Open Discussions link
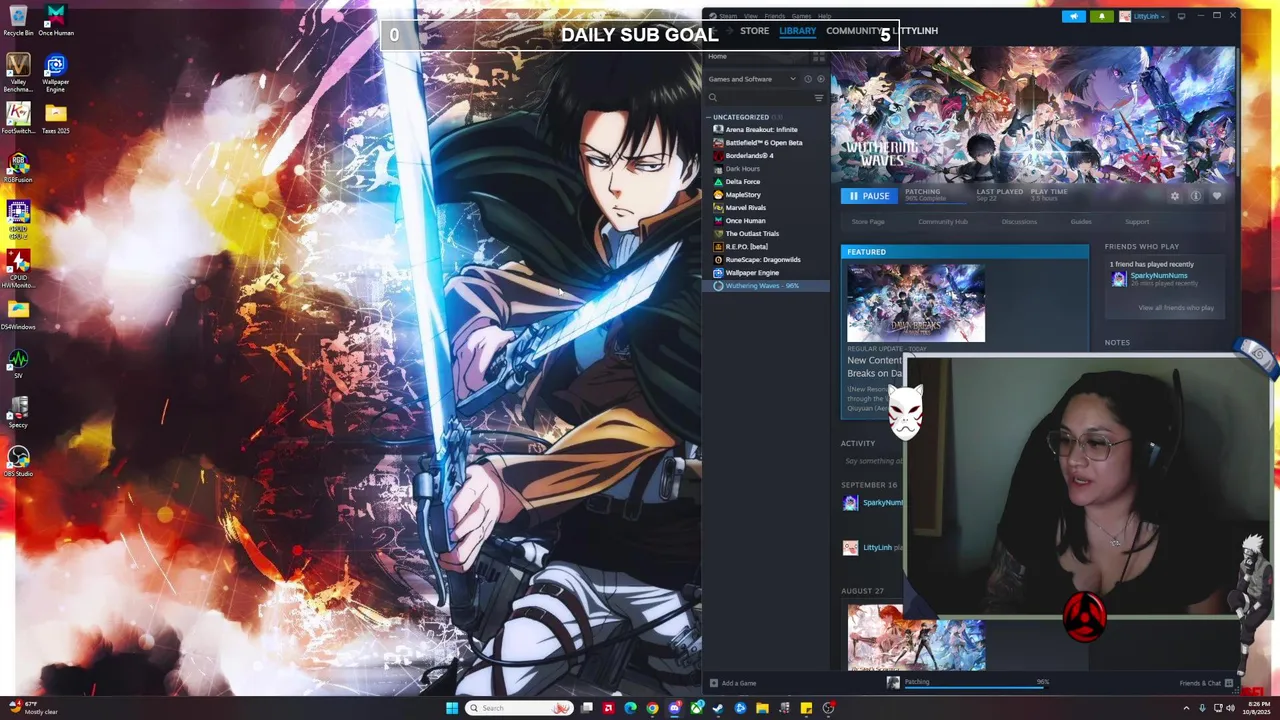 1019,222
